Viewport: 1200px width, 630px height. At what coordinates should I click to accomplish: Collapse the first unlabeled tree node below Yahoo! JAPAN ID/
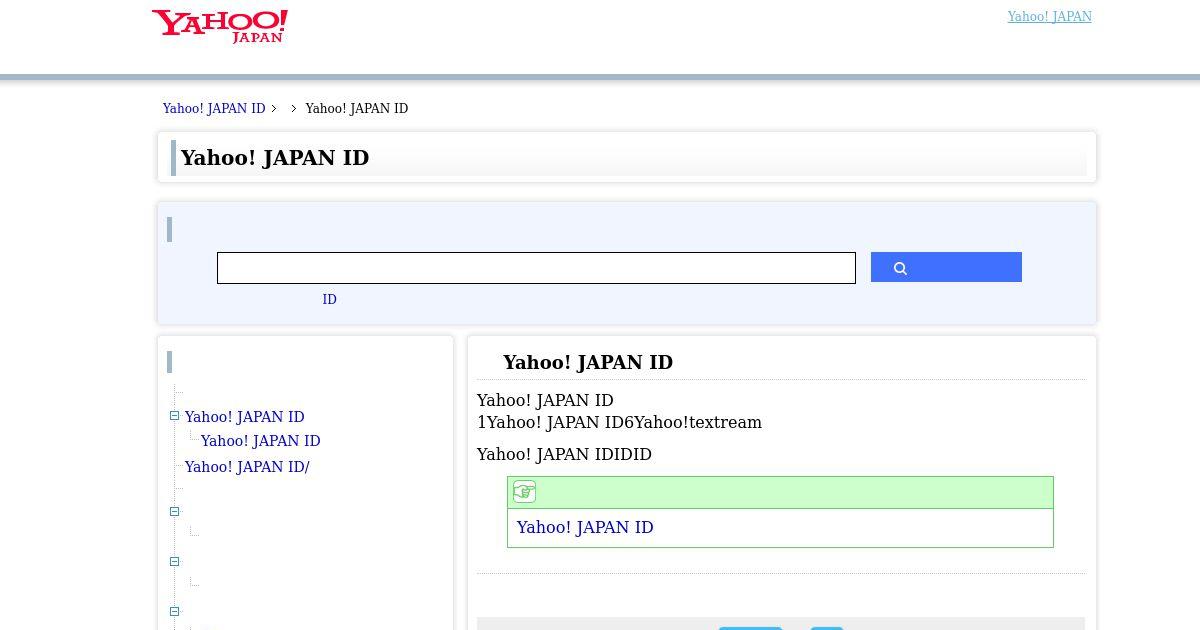click(x=174, y=511)
